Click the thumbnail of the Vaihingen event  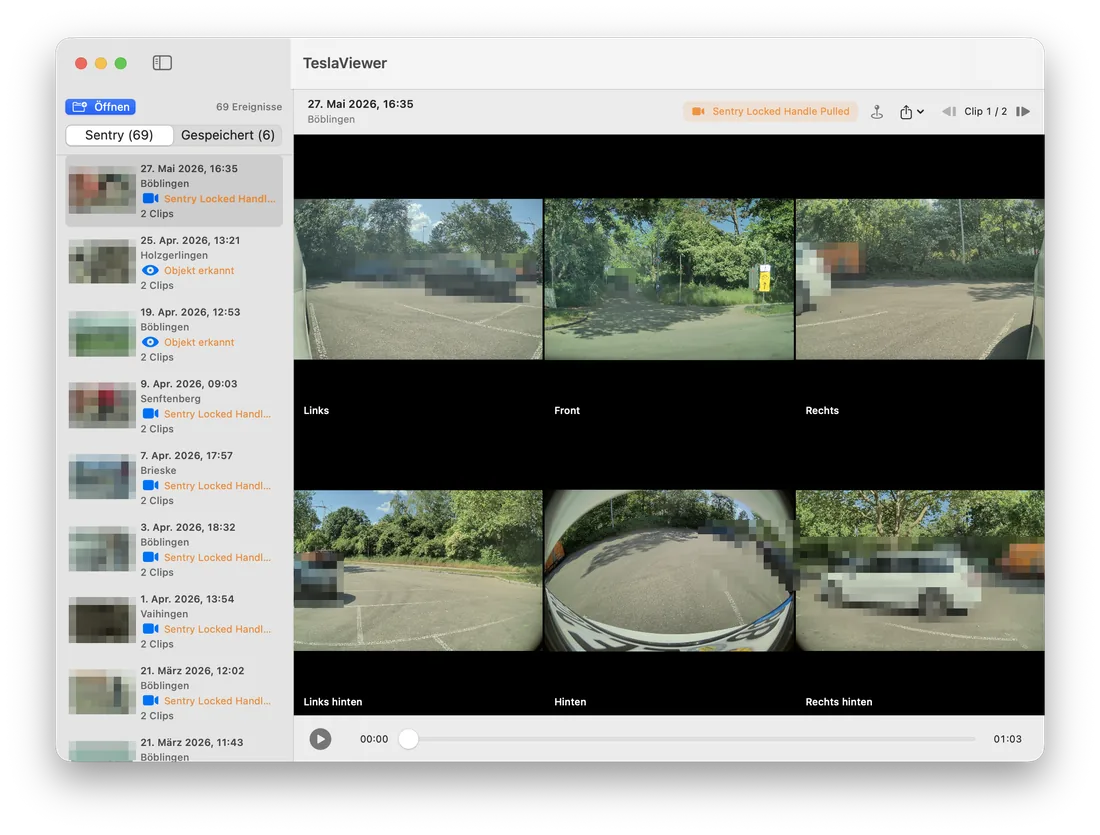pos(102,620)
